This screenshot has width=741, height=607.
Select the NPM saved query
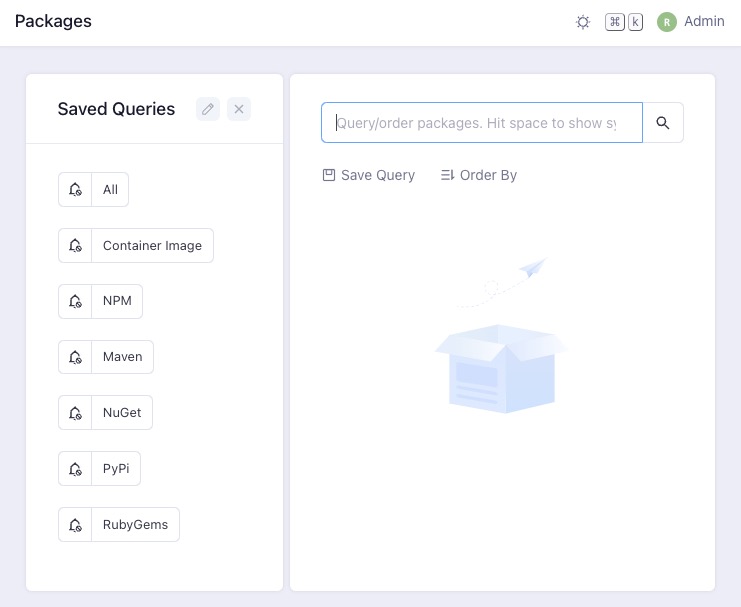[x=117, y=301]
